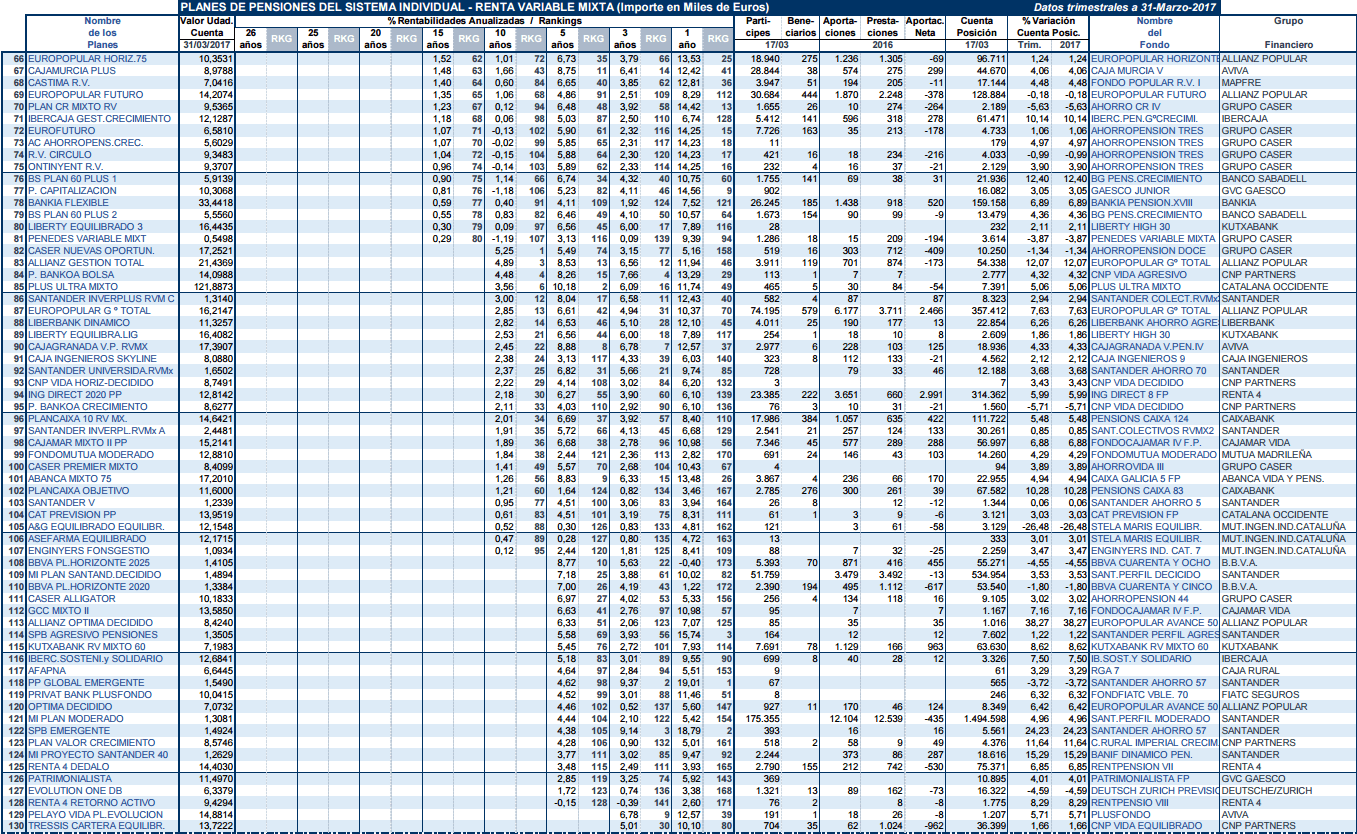Image resolution: width=1357 pixels, height=834 pixels.
Task: Click unit value '33,4418' in BANKIA FLEXIBLE row
Action: [x=216, y=203]
